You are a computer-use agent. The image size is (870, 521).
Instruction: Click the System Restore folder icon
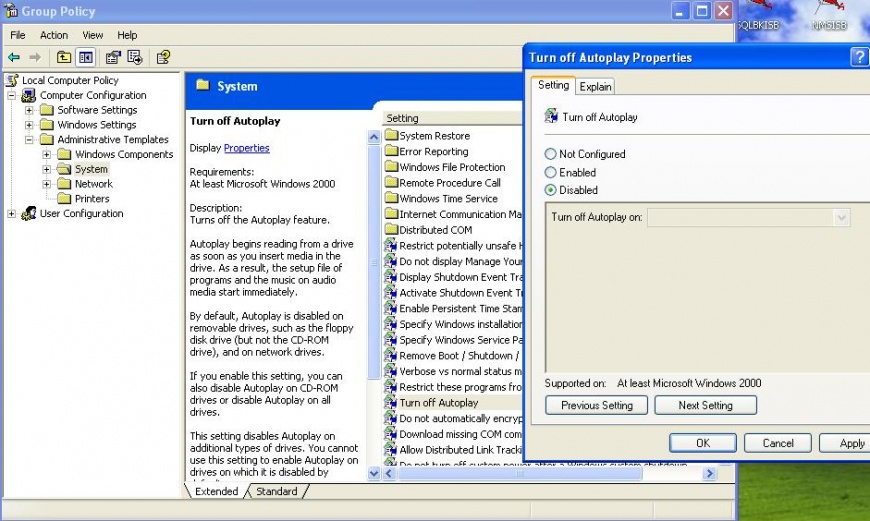click(392, 135)
